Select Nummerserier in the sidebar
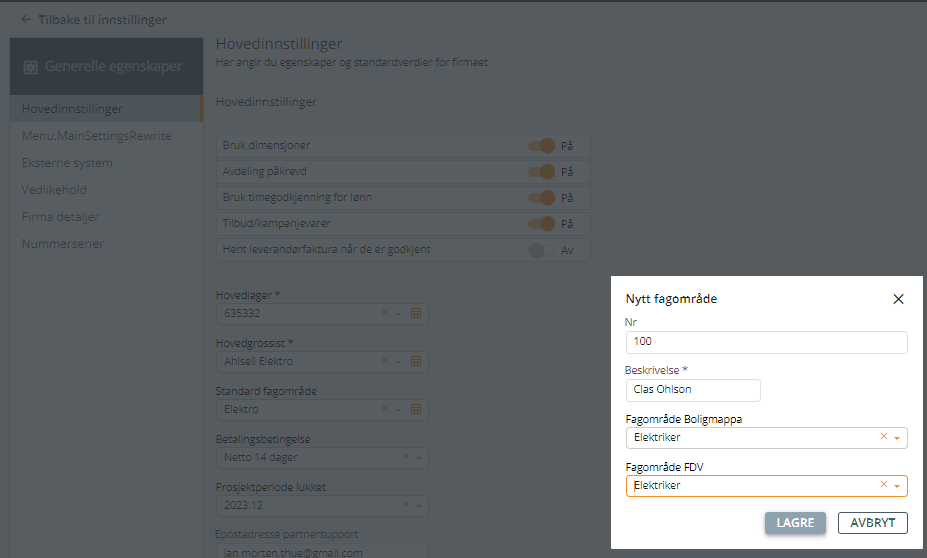The width and height of the screenshot is (927, 558). [62, 244]
